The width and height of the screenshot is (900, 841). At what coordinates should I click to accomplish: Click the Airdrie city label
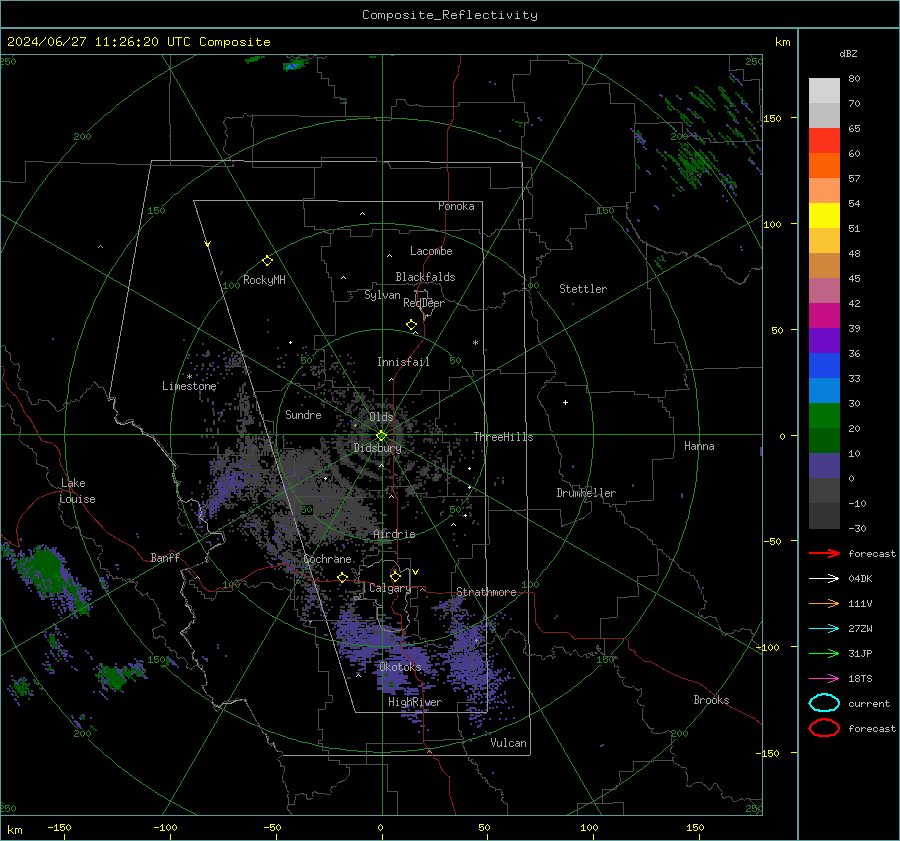click(394, 534)
